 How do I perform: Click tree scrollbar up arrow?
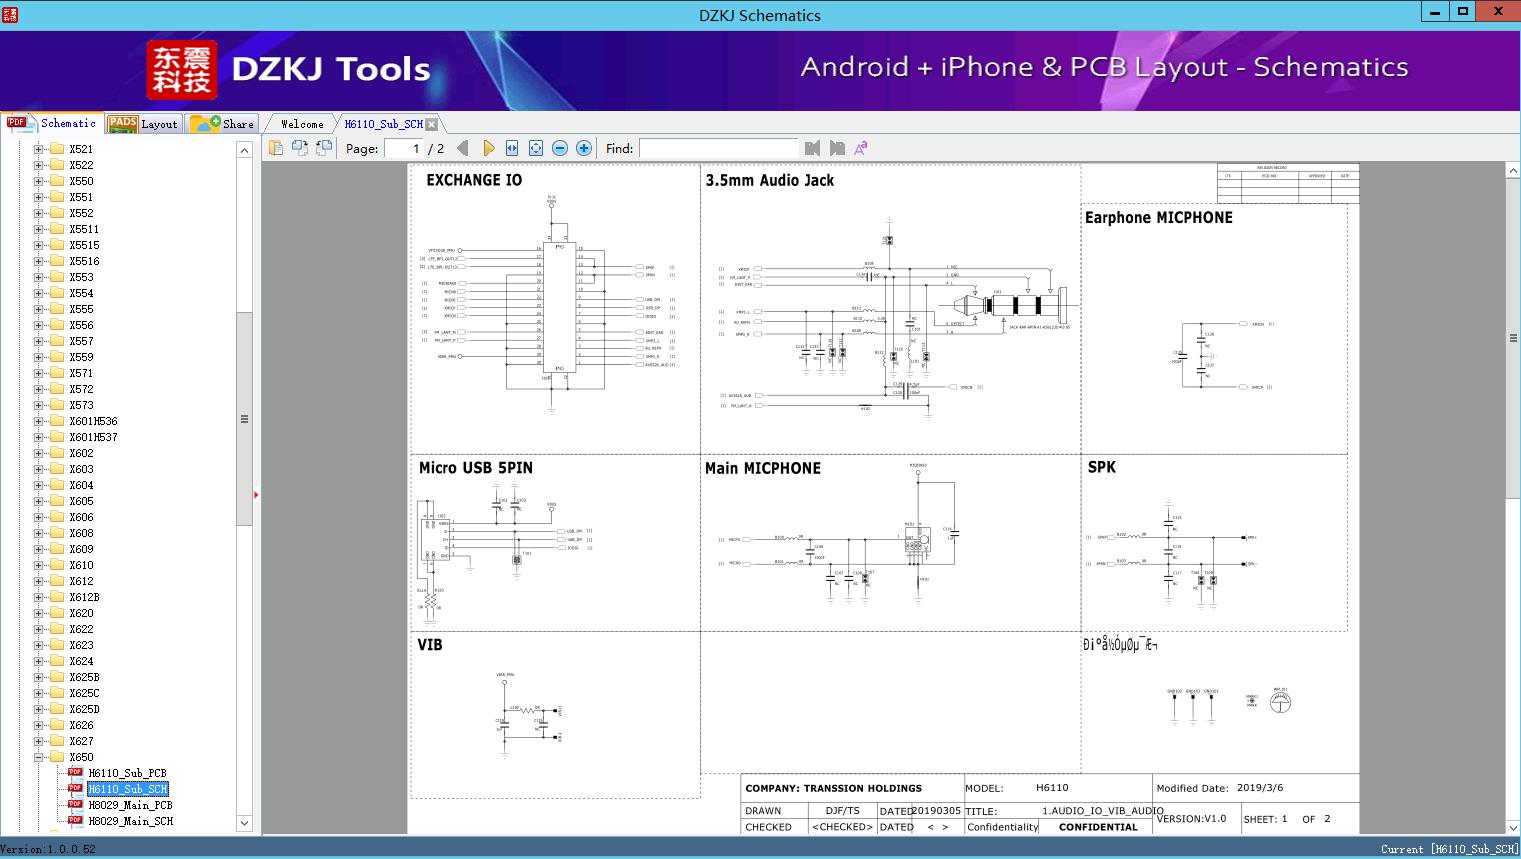244,150
